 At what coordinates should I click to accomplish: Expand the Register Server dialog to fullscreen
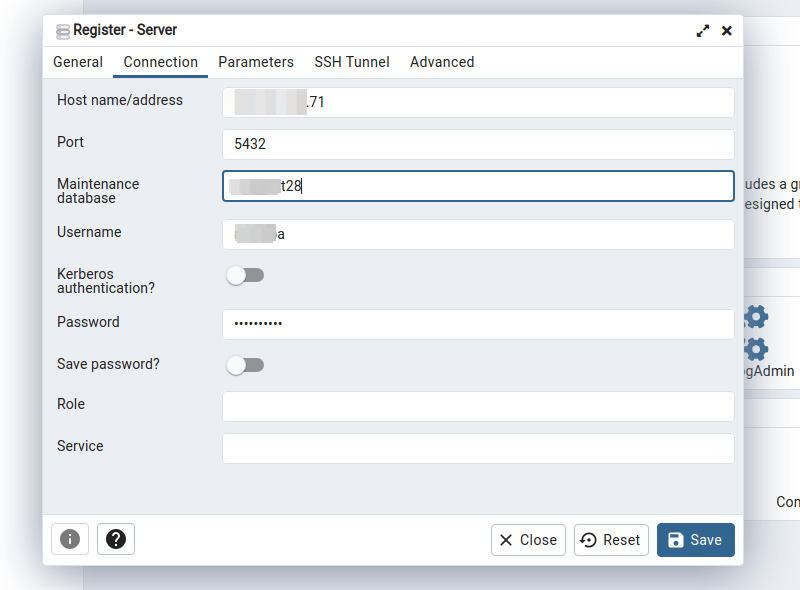click(x=703, y=30)
